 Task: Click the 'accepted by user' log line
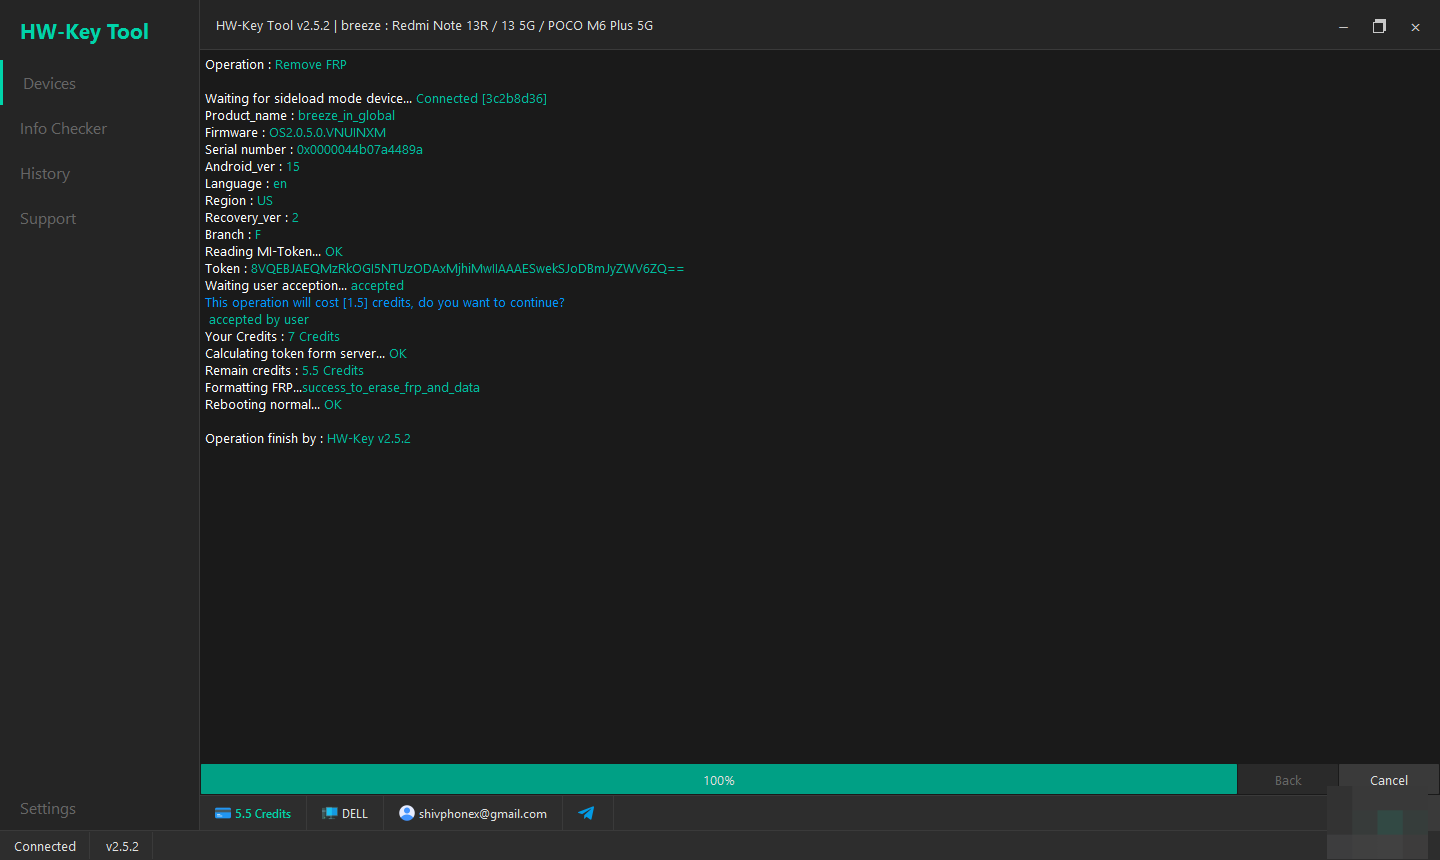coord(259,319)
